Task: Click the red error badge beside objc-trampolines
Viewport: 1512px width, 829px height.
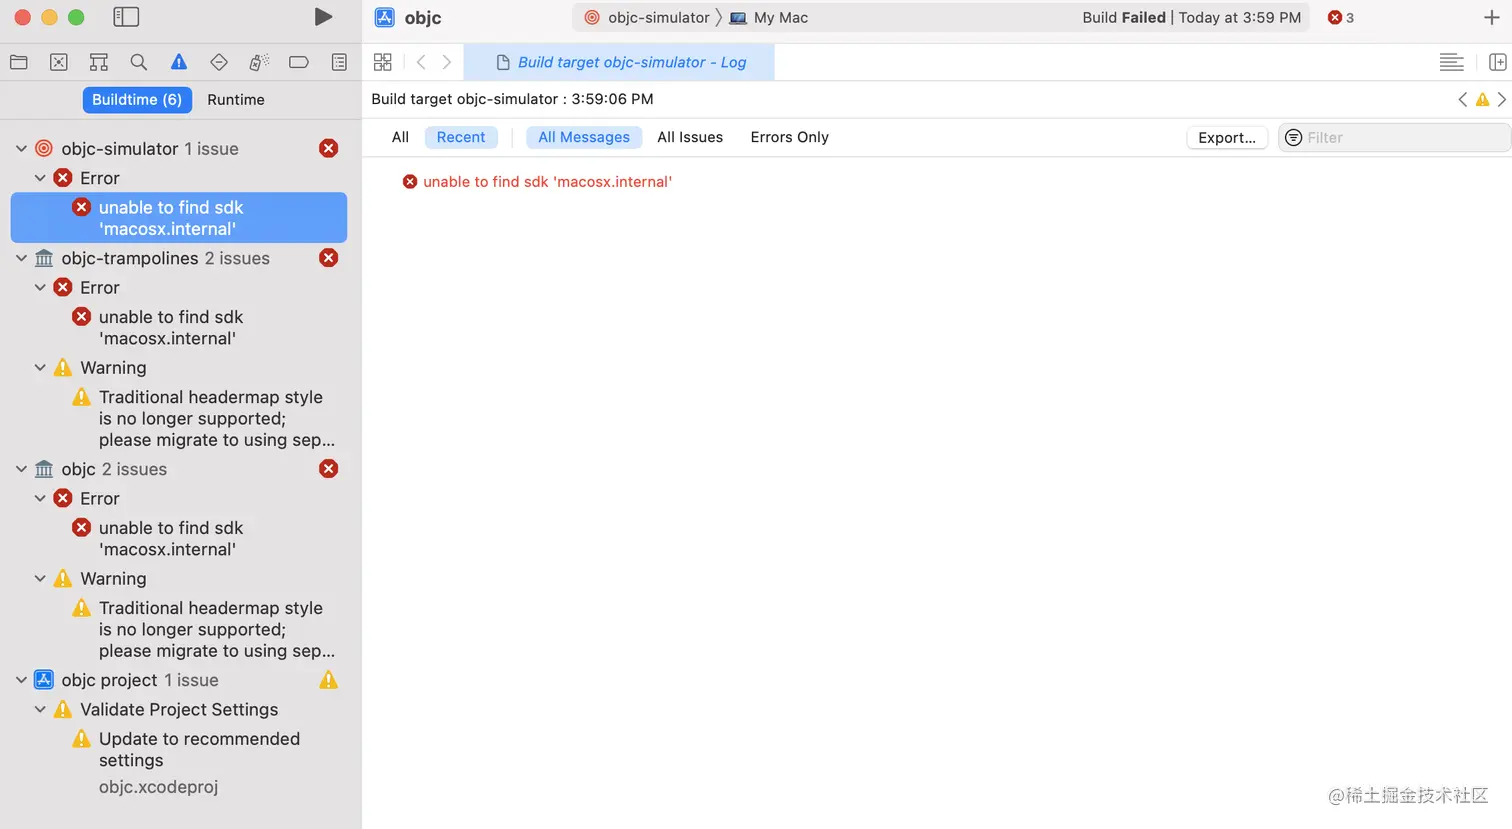Action: [x=328, y=258]
